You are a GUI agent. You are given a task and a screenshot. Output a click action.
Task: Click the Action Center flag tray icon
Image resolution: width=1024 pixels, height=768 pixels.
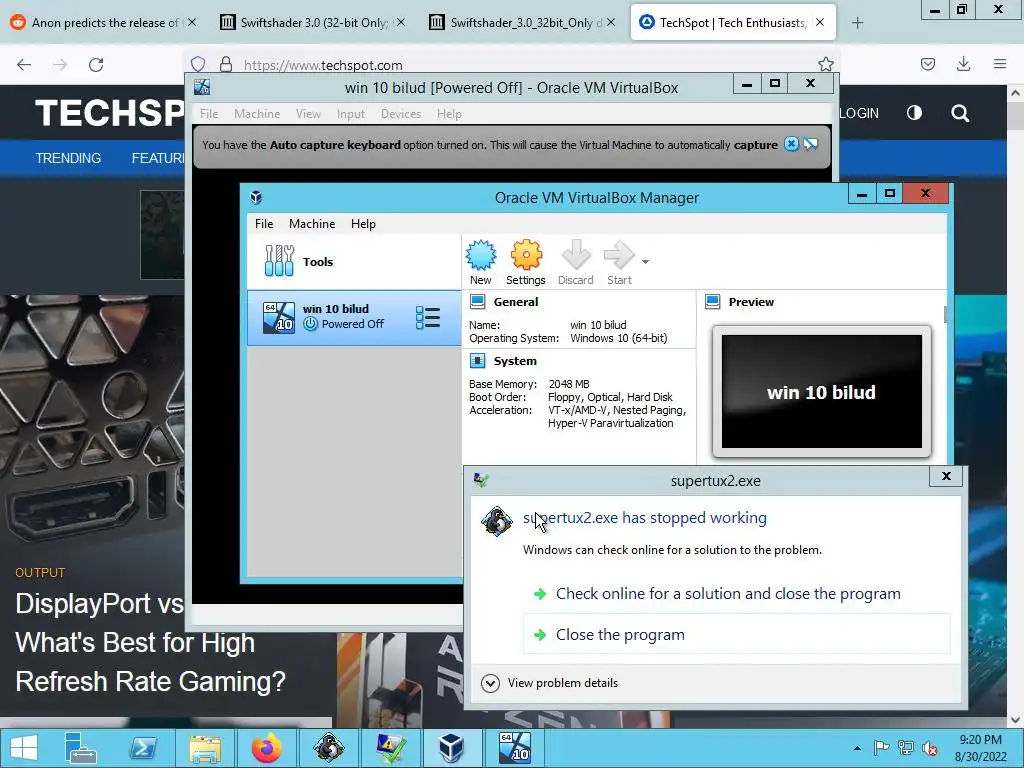(x=881, y=748)
